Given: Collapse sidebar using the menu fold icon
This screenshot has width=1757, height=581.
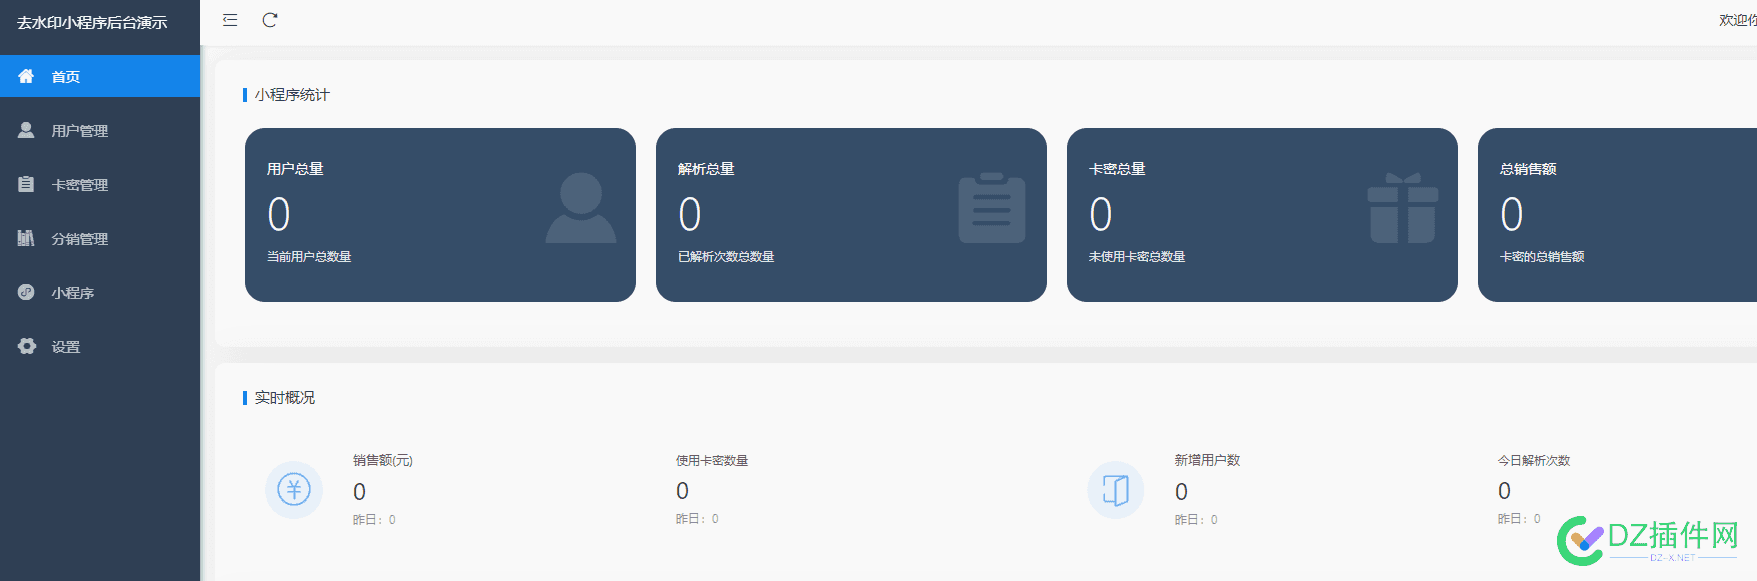Looking at the screenshot, I should [x=230, y=20].
